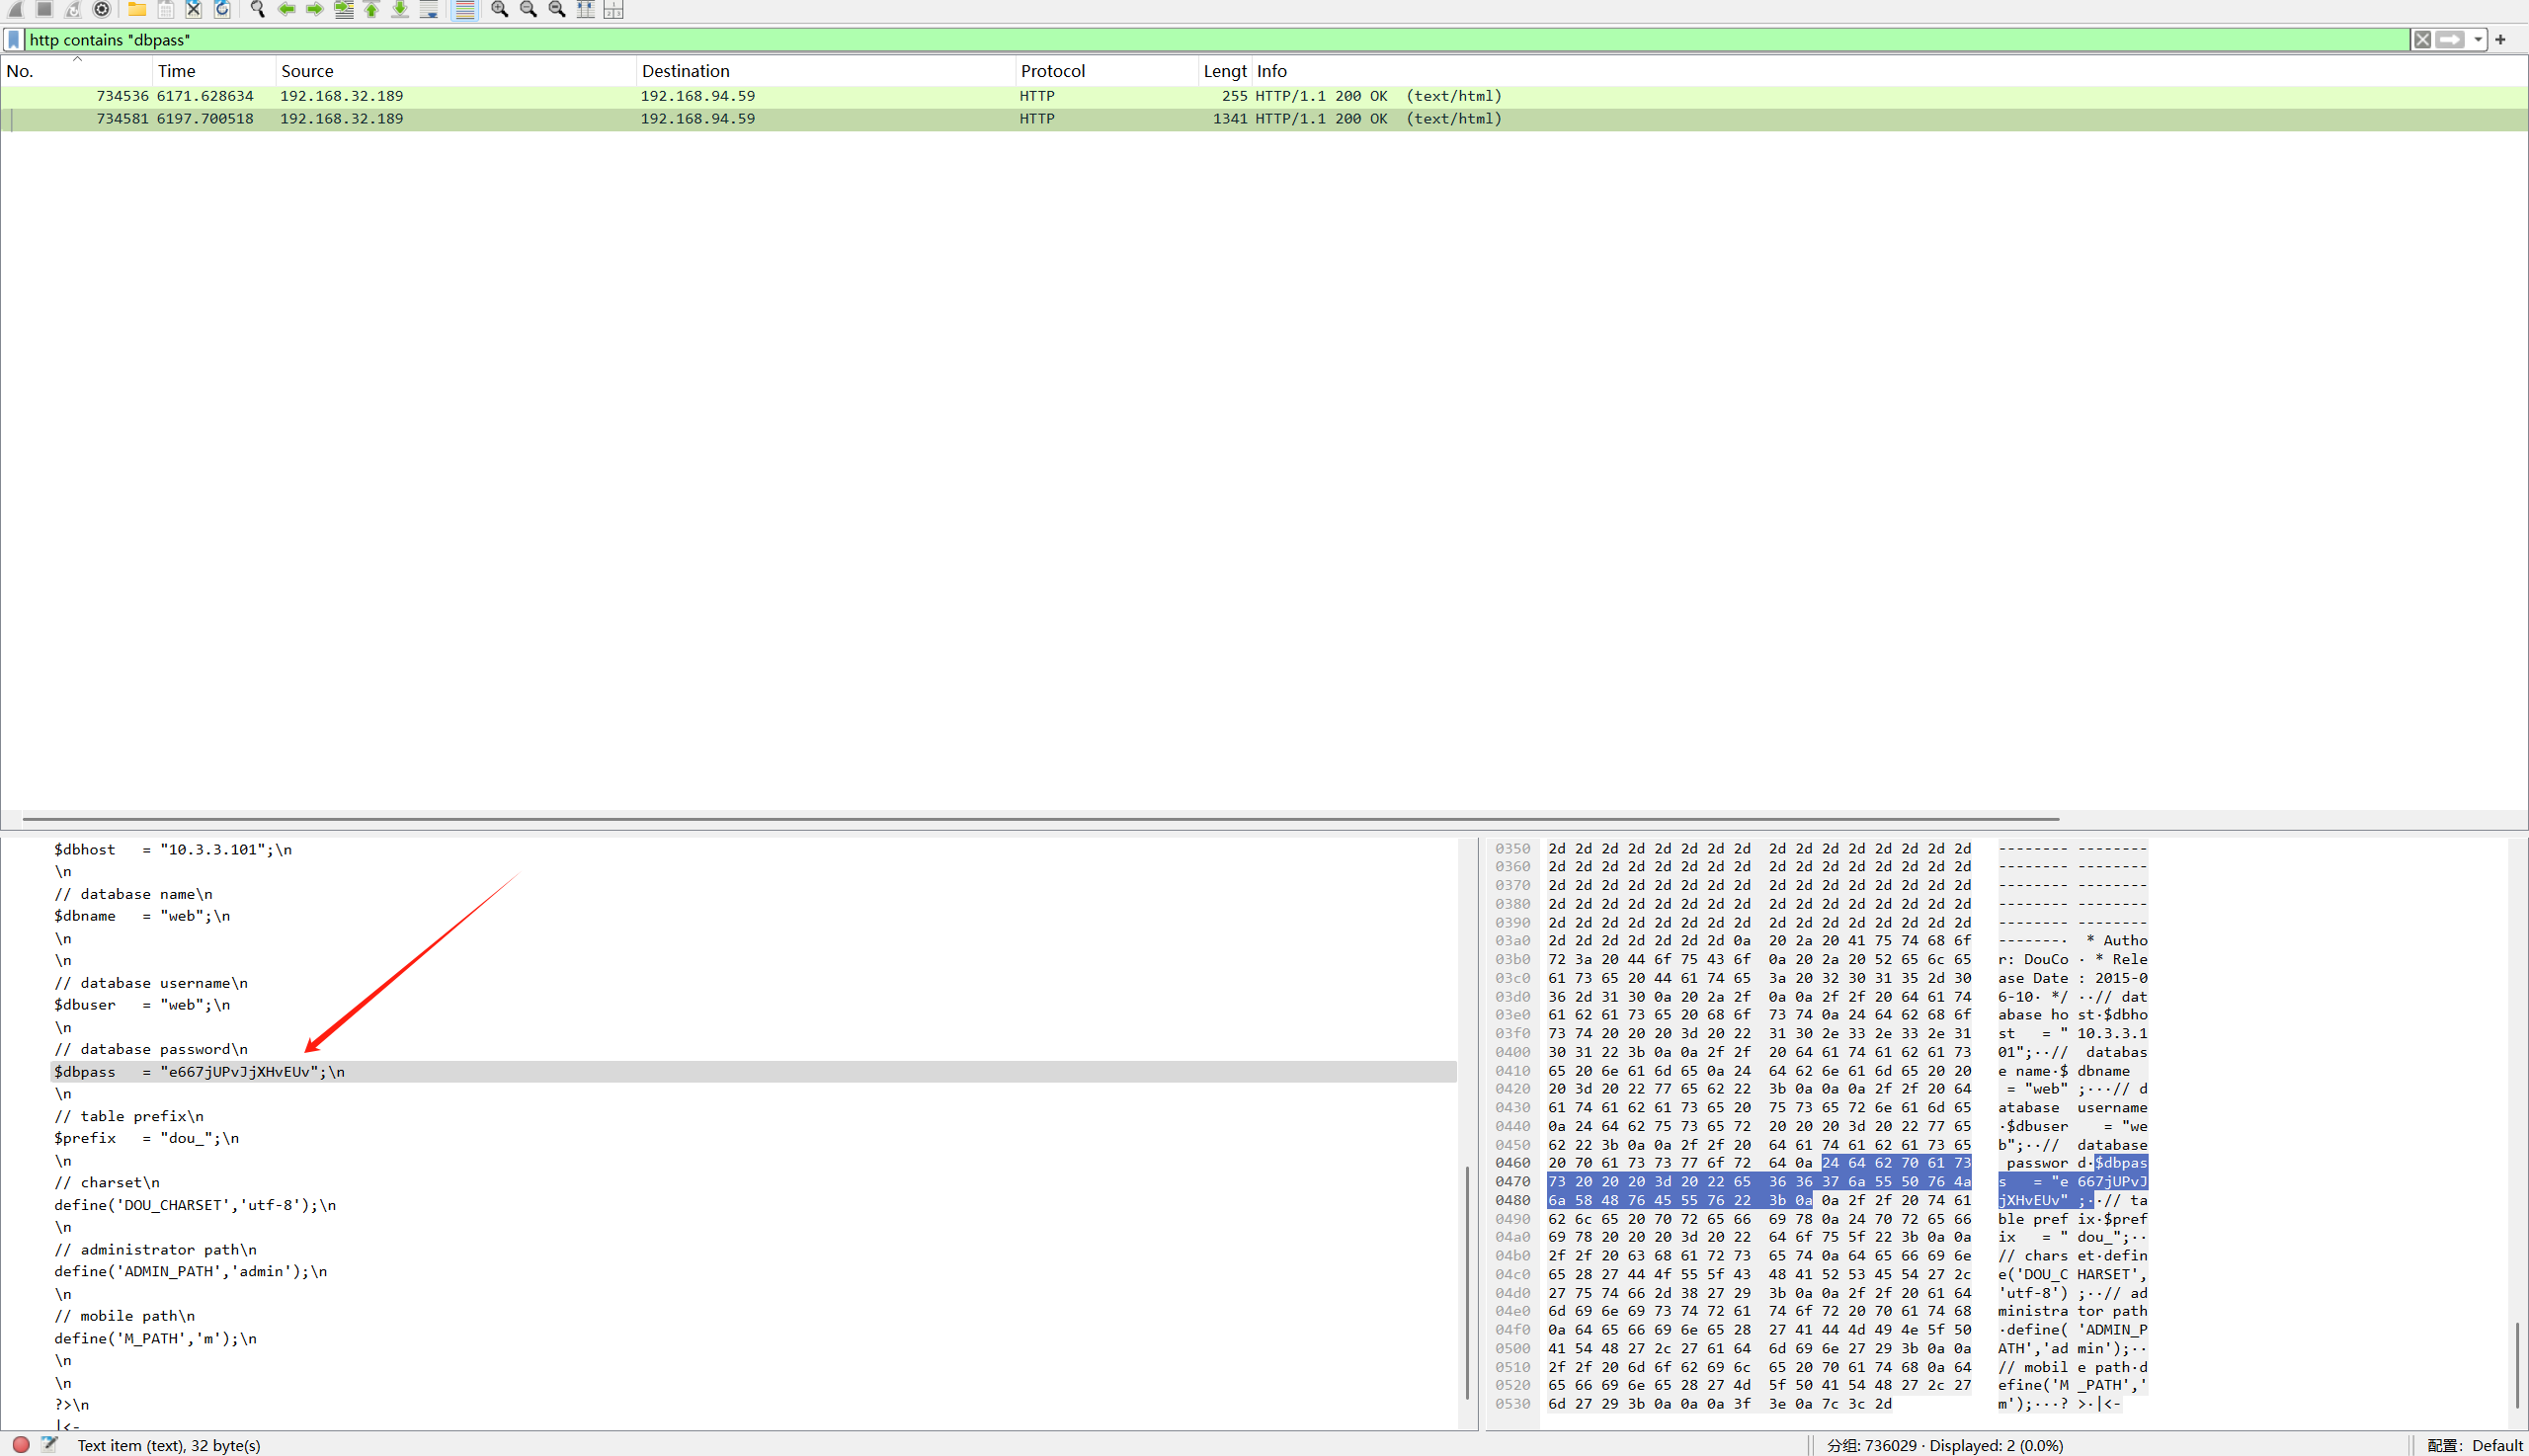Zoom in the main window text
The height and width of the screenshot is (1456, 2529).
point(499,9)
